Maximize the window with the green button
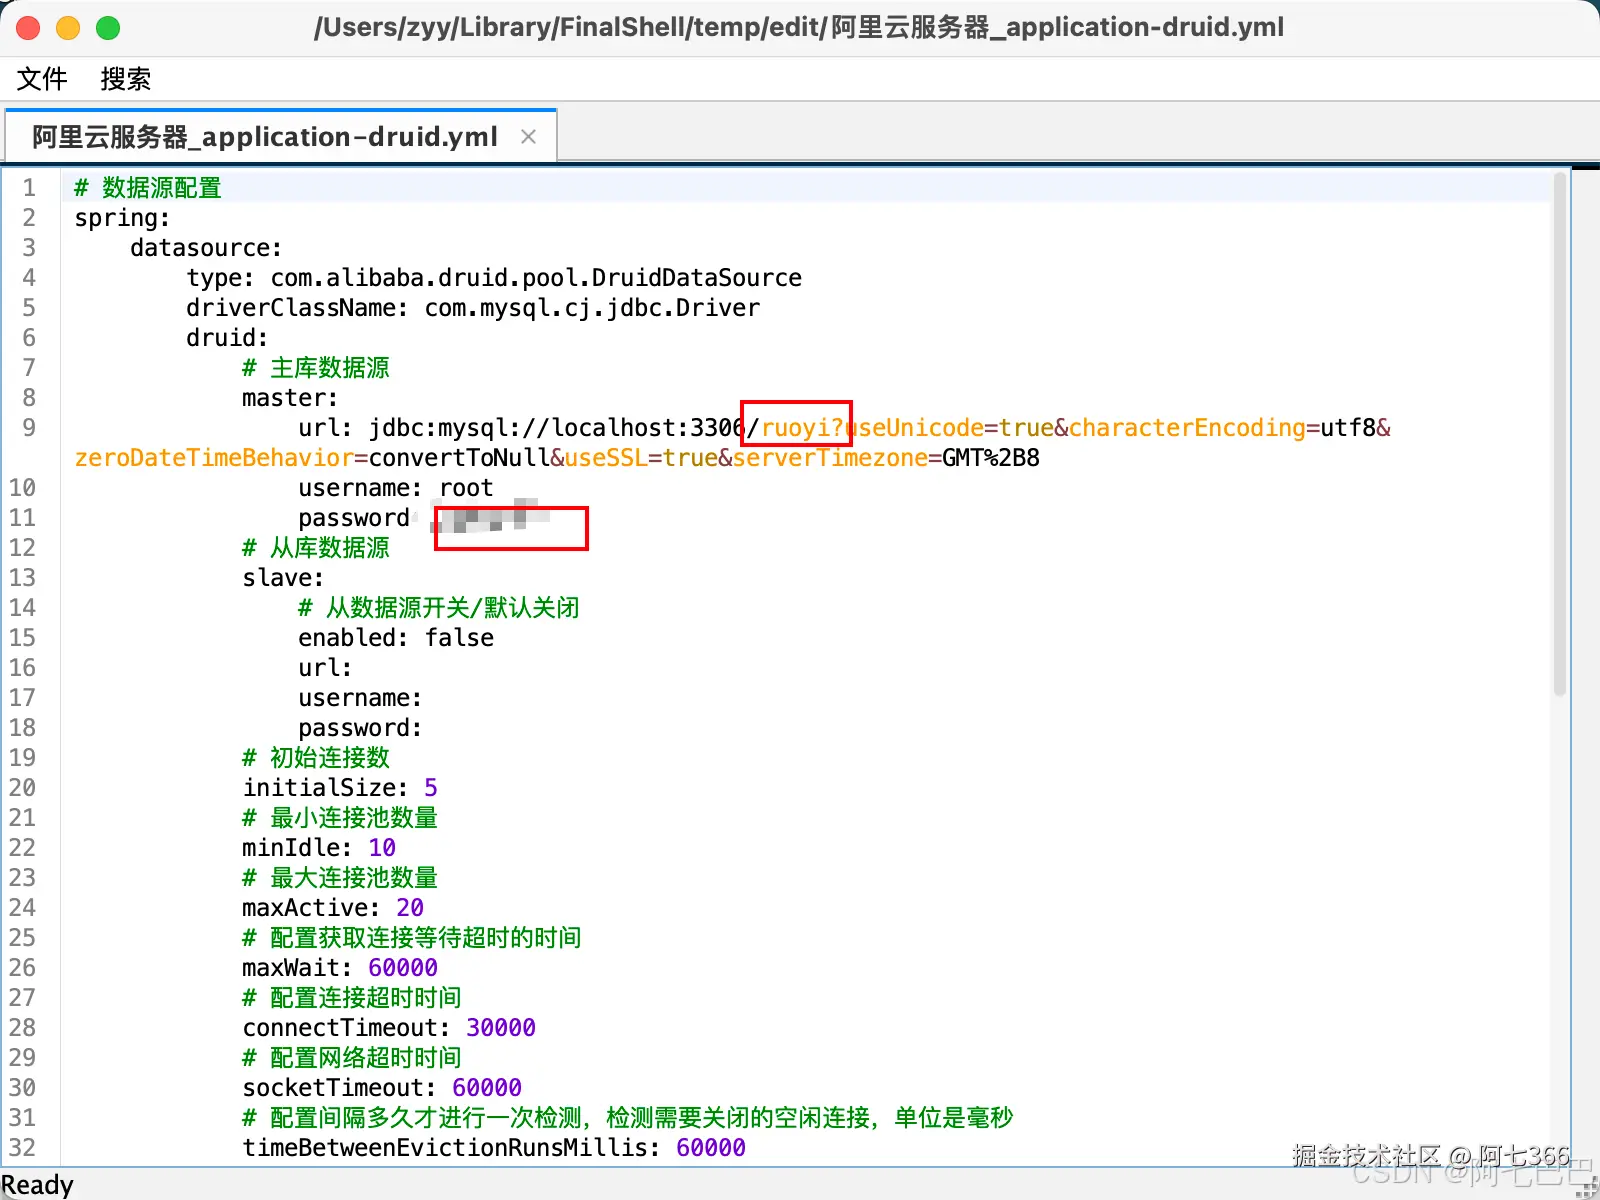 pyautogui.click(x=108, y=28)
